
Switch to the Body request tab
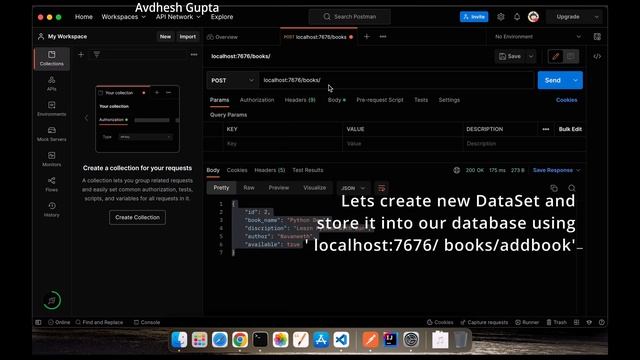click(x=336, y=100)
